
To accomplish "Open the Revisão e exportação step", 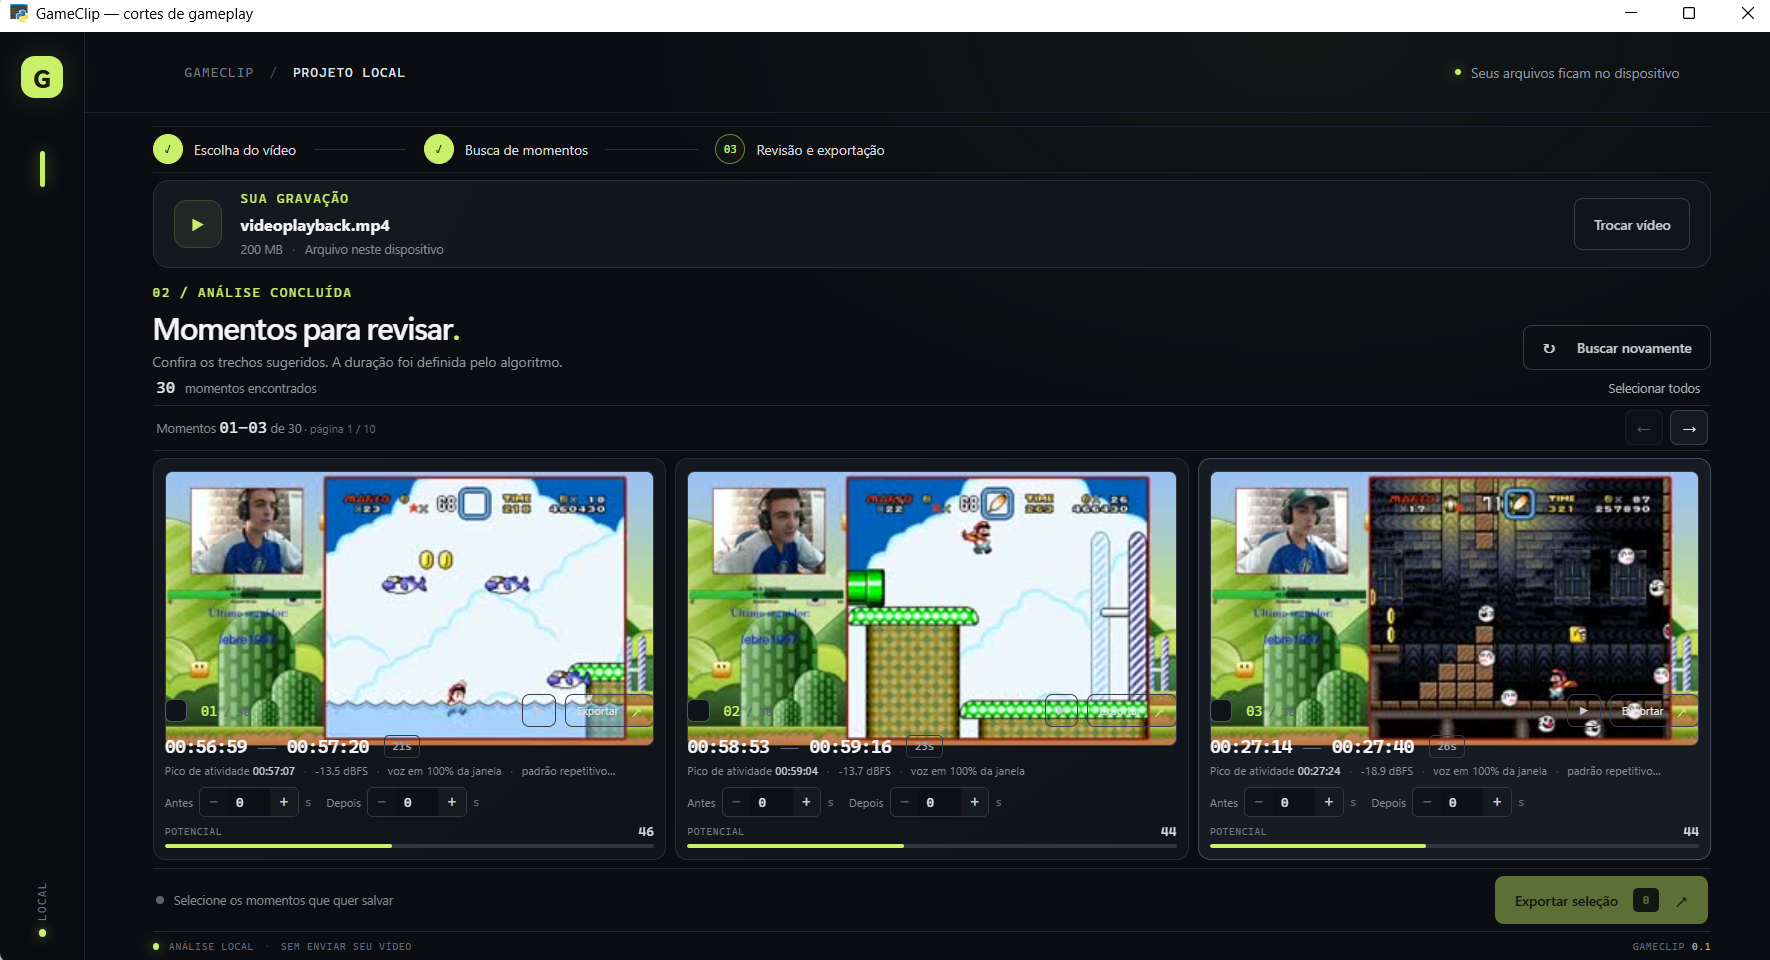I will pos(800,150).
